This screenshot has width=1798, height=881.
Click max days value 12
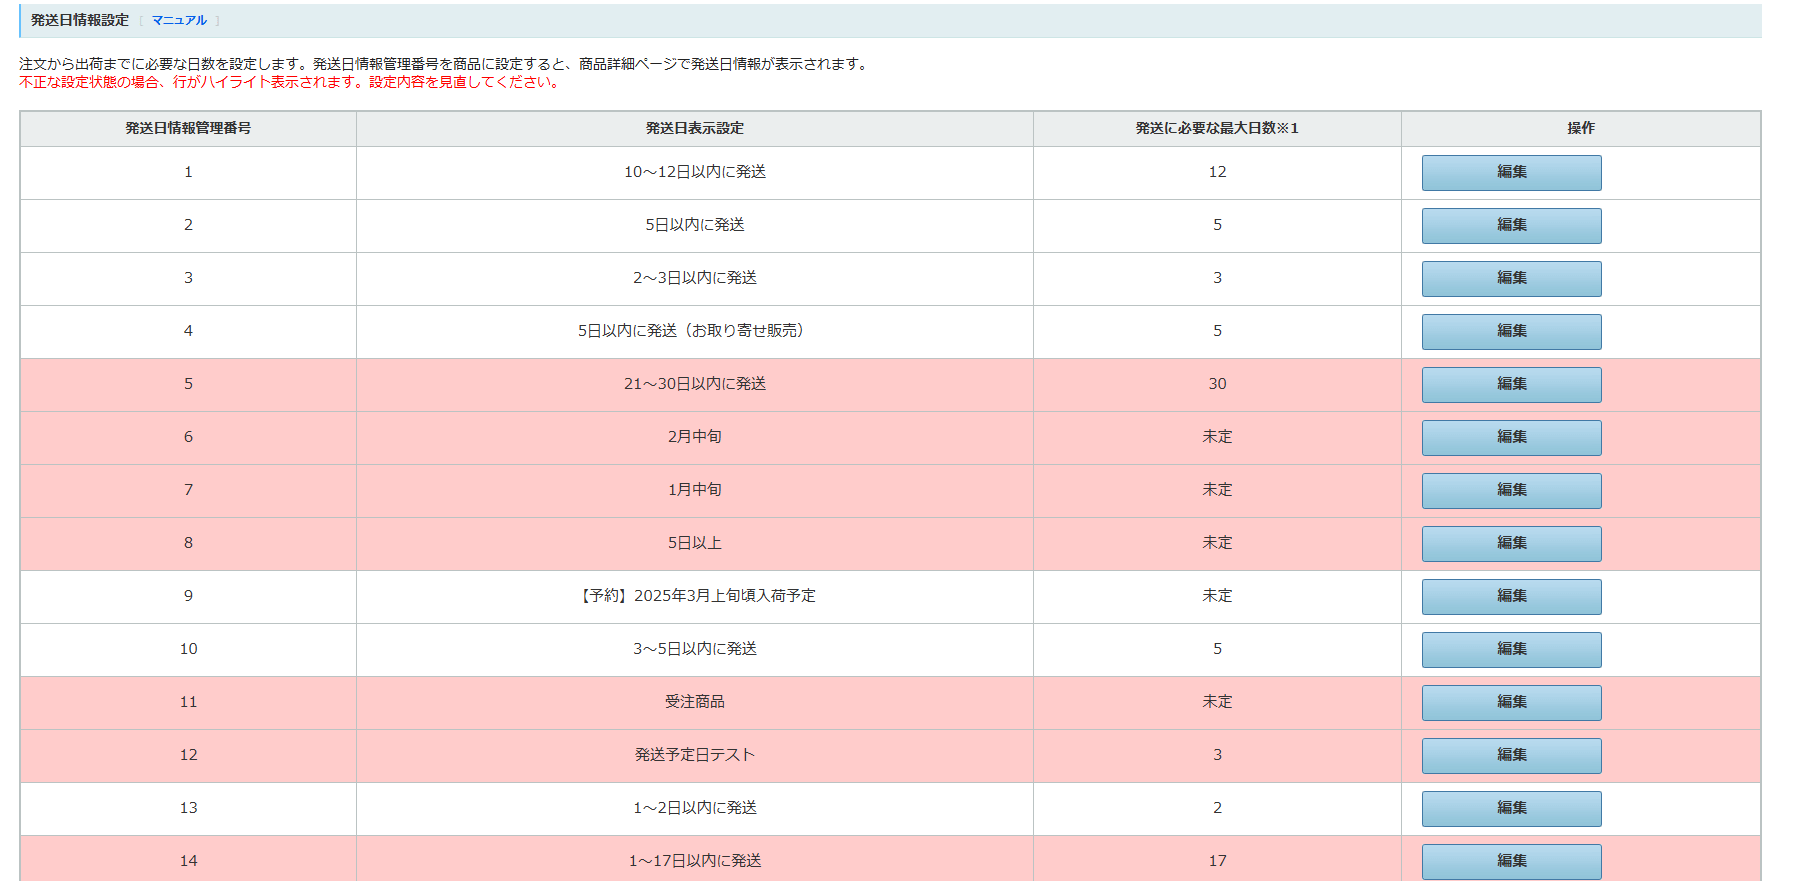click(1217, 172)
